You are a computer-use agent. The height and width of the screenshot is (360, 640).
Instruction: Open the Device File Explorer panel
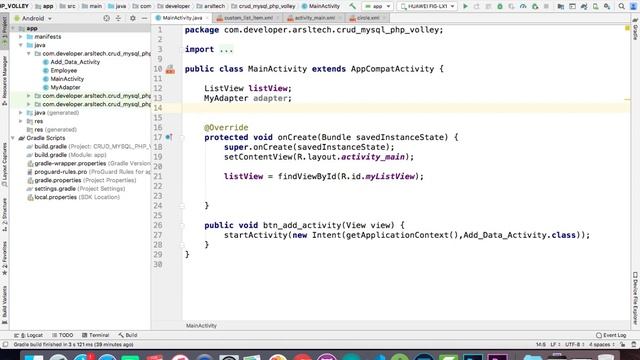(636, 298)
